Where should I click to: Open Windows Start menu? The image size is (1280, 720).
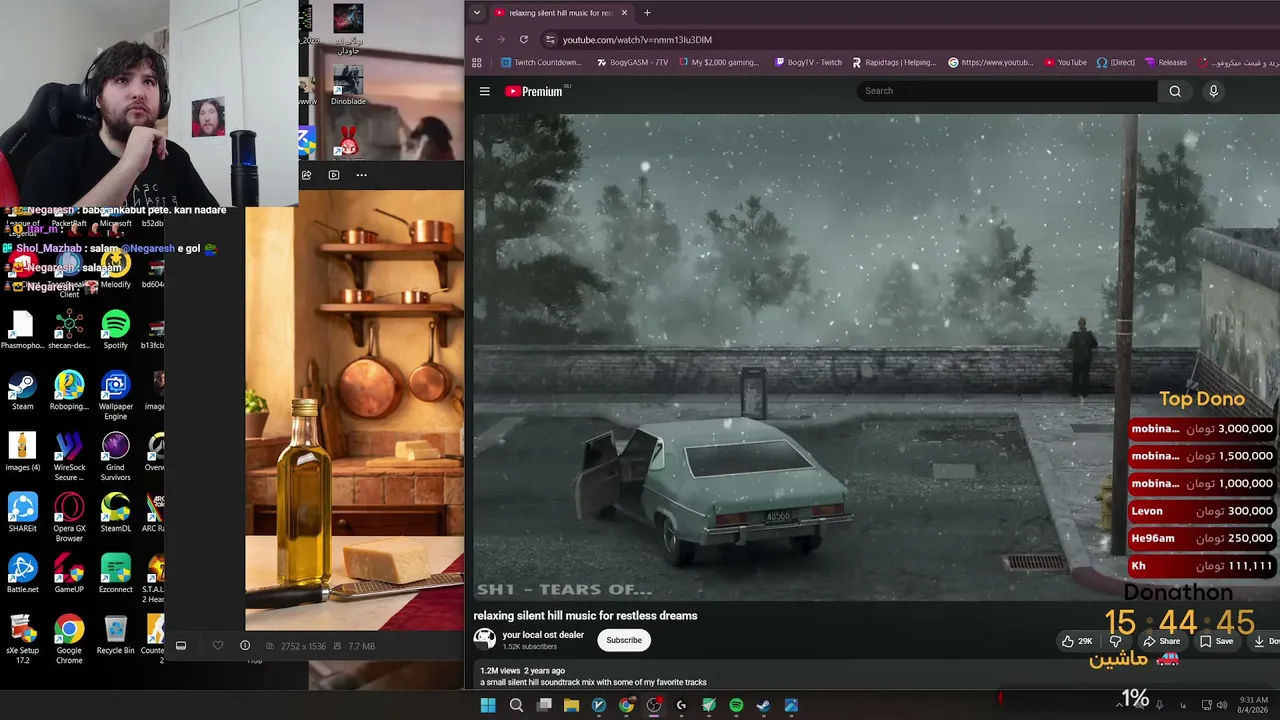click(x=488, y=705)
